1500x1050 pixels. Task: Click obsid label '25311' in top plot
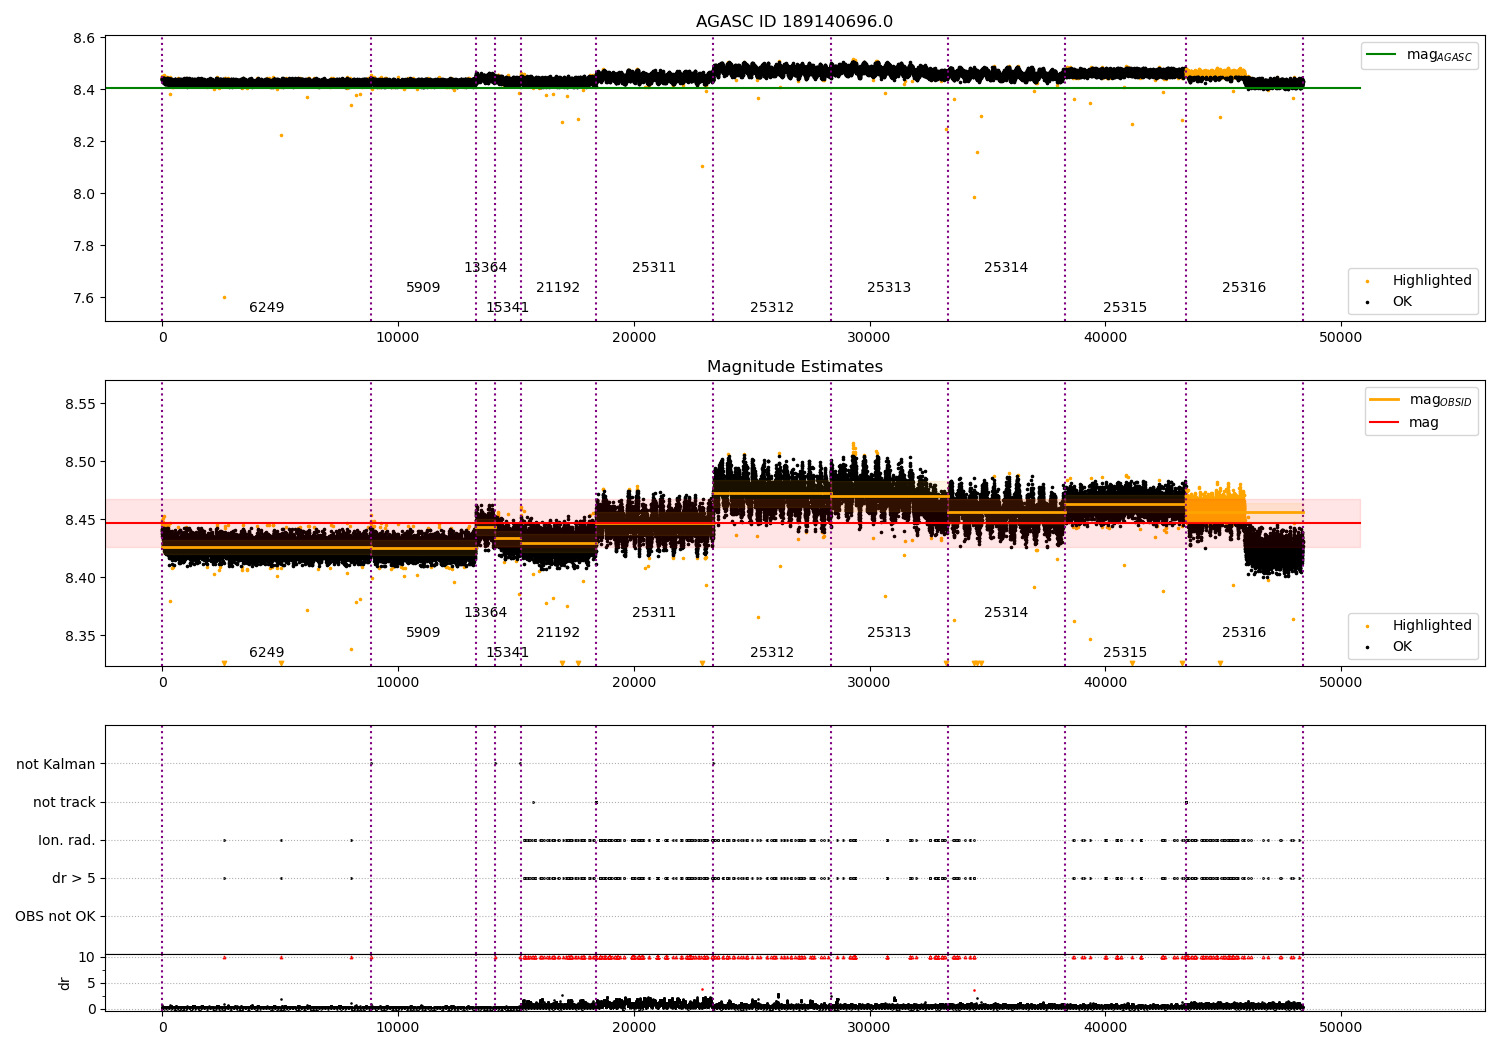click(654, 268)
